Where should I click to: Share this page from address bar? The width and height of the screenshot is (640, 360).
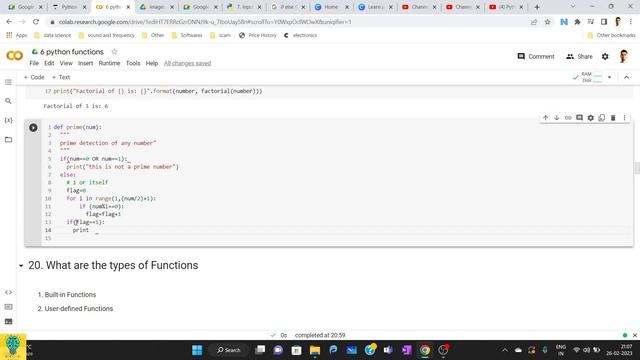click(534, 22)
